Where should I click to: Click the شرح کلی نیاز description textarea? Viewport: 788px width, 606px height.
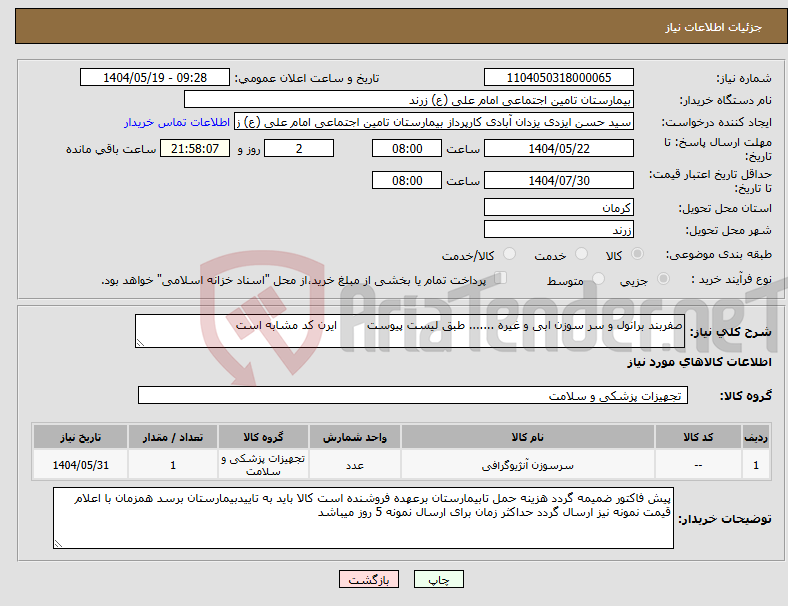coord(410,331)
